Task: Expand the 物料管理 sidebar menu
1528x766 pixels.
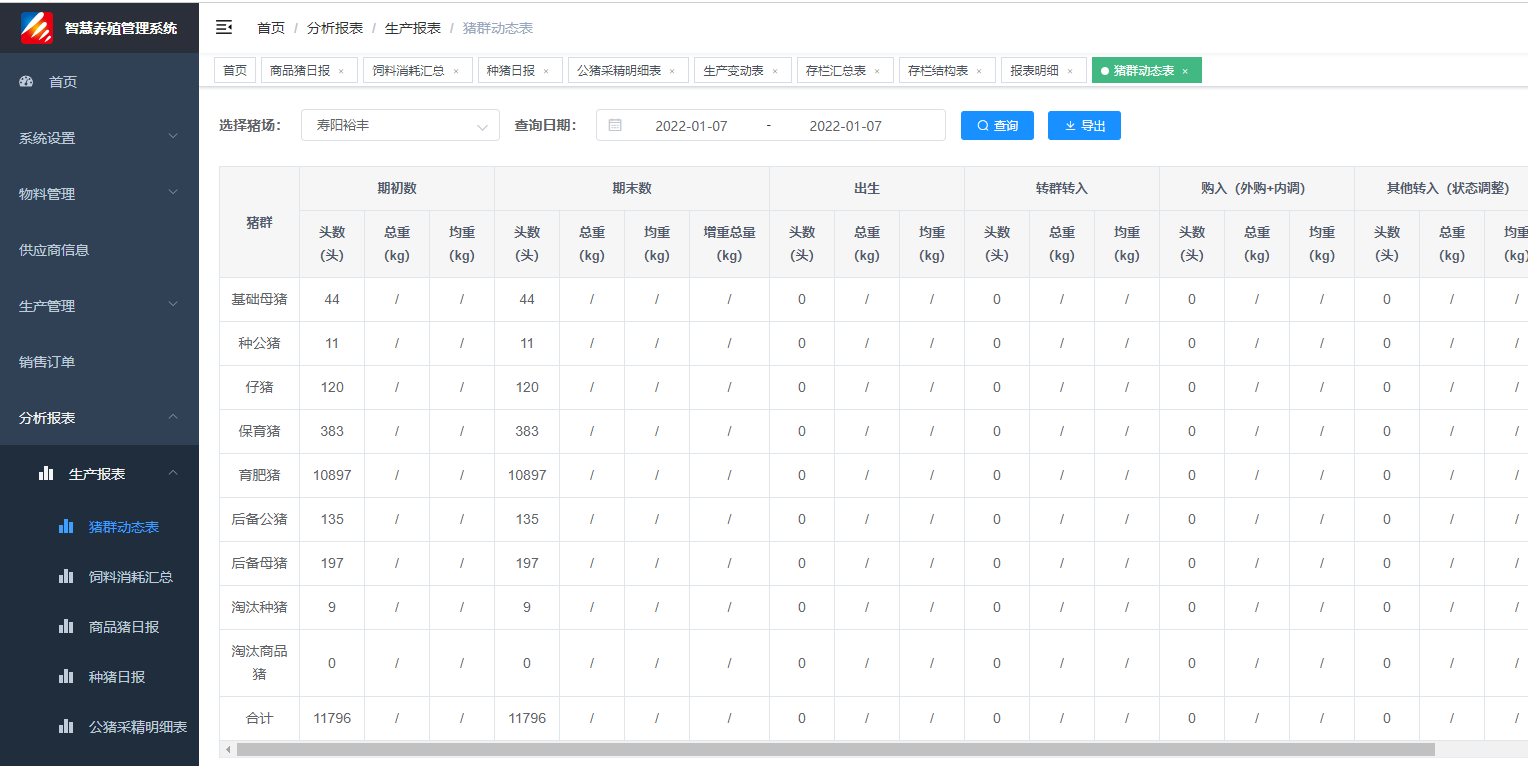Action: [x=99, y=194]
